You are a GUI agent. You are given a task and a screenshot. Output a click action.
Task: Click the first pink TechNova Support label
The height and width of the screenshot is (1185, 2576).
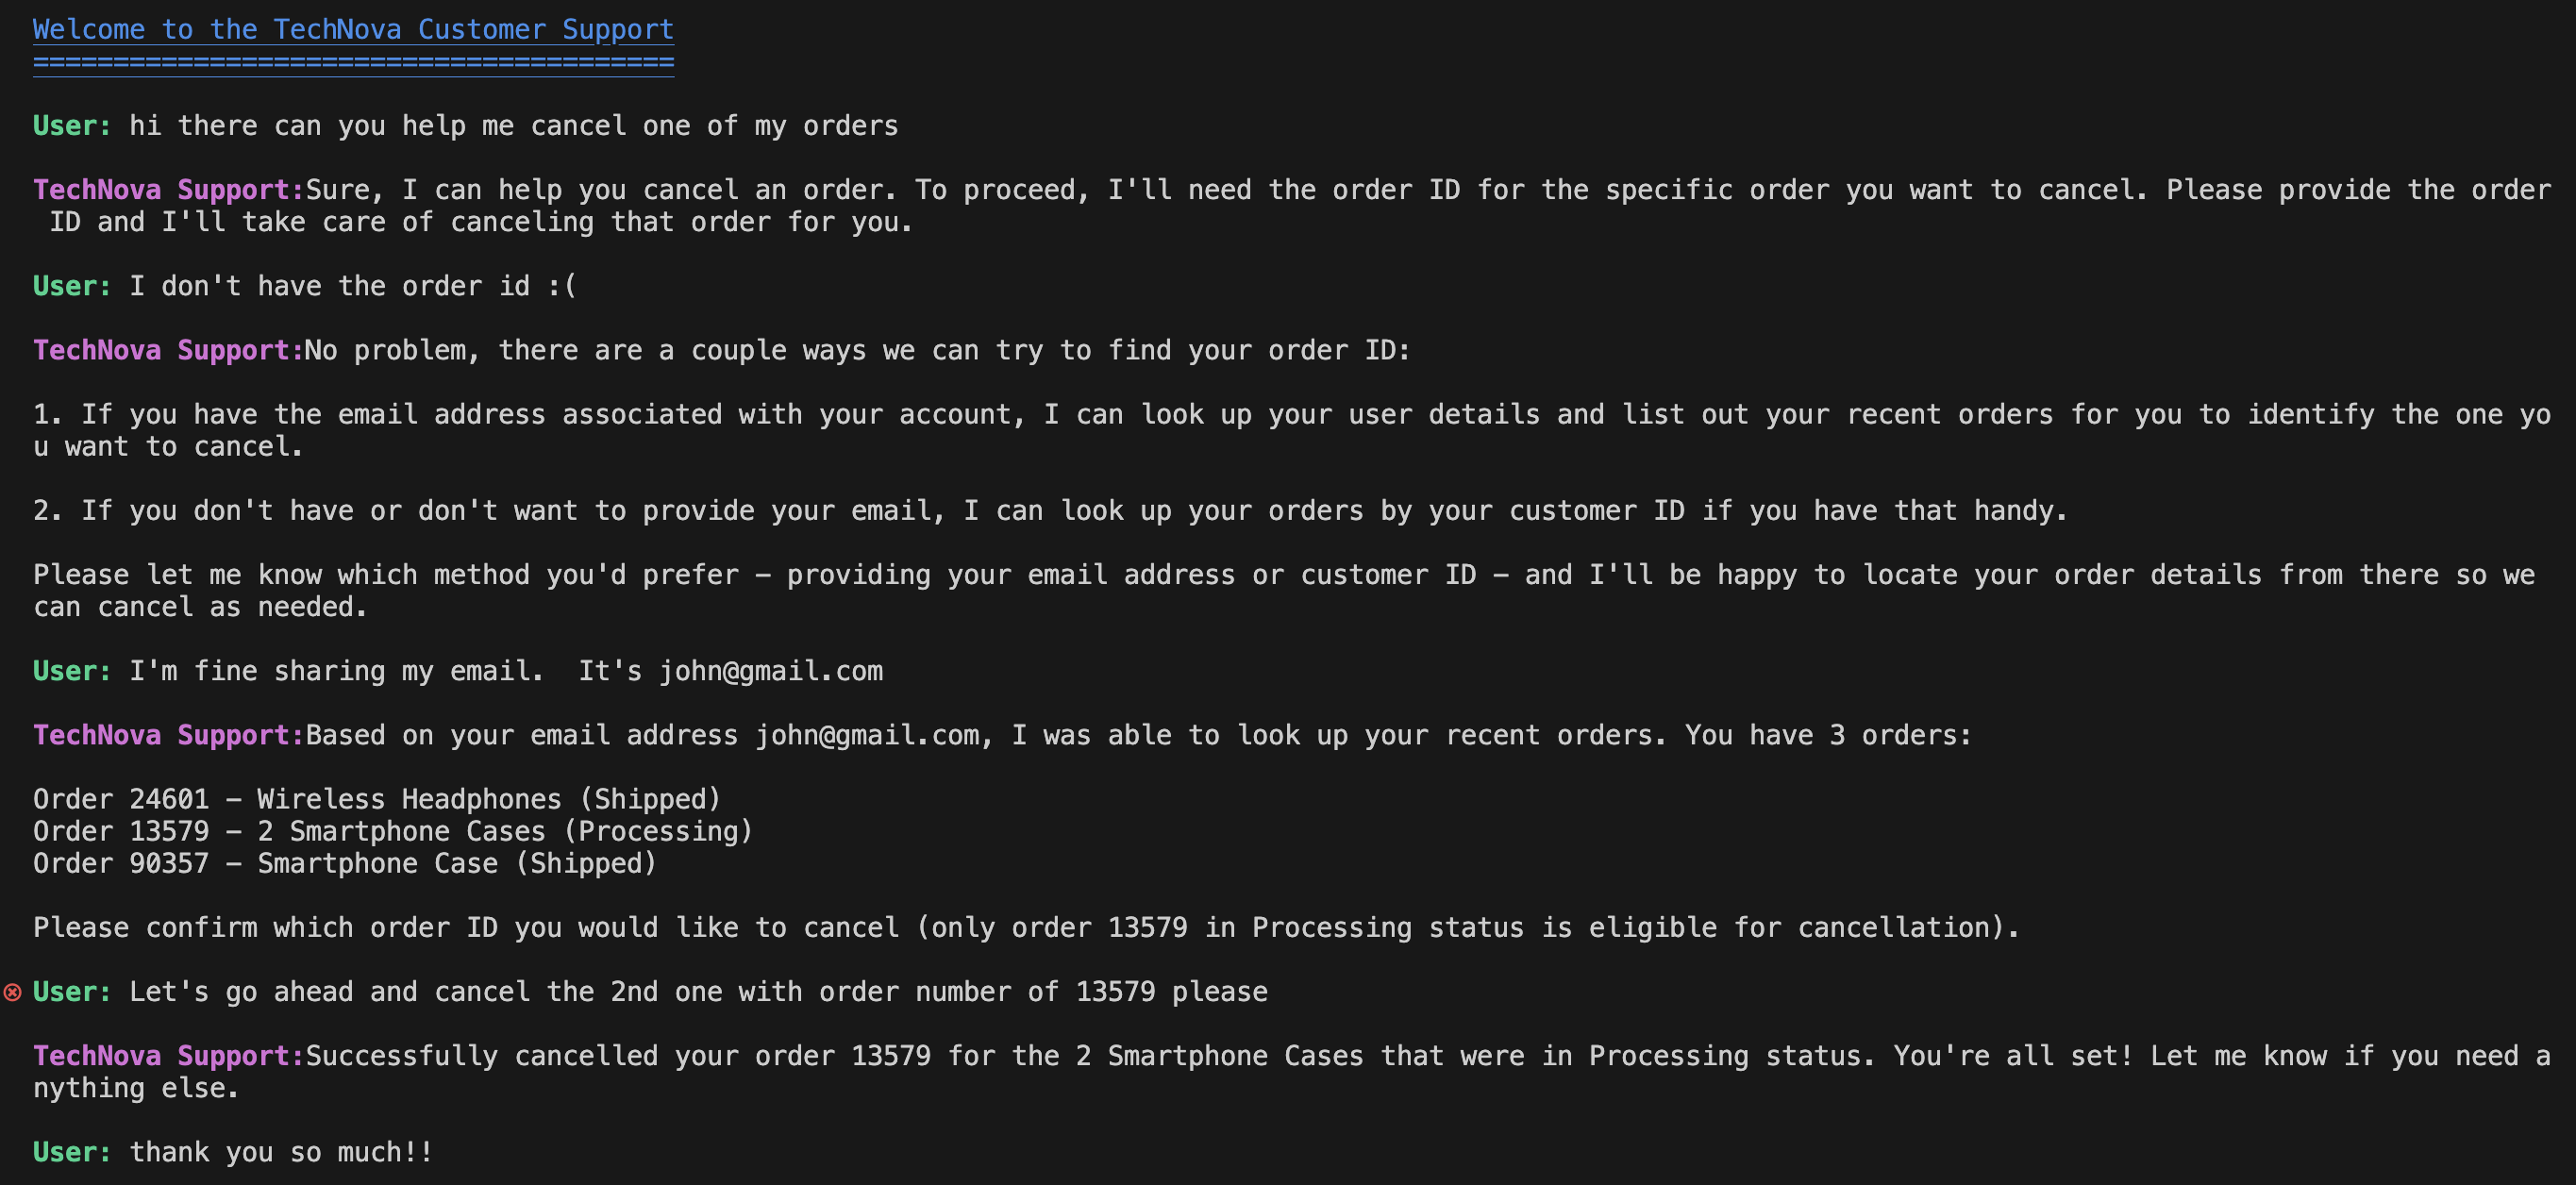167,190
